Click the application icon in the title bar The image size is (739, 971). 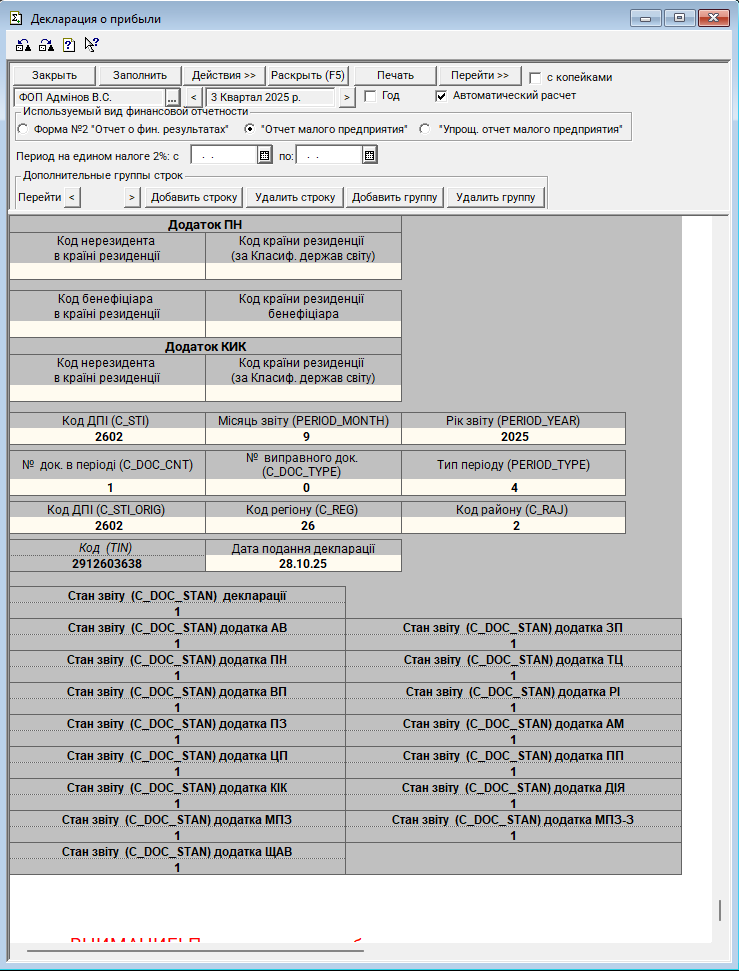pyautogui.click(x=16, y=18)
